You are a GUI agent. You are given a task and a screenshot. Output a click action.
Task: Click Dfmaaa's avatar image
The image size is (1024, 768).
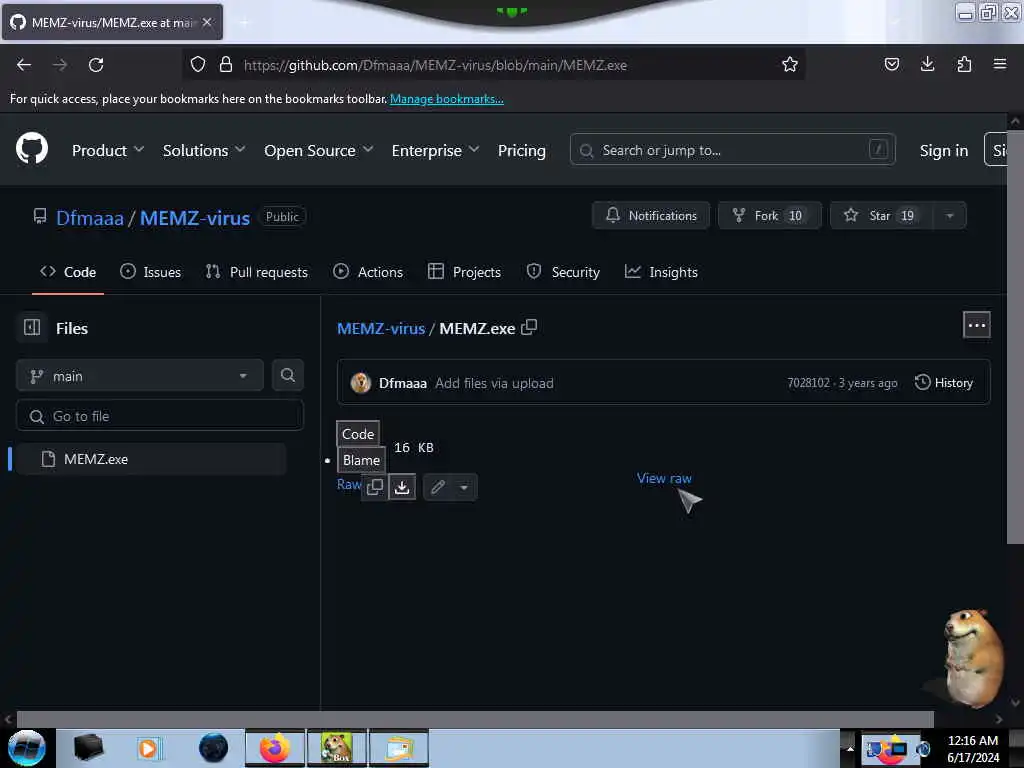[360, 383]
